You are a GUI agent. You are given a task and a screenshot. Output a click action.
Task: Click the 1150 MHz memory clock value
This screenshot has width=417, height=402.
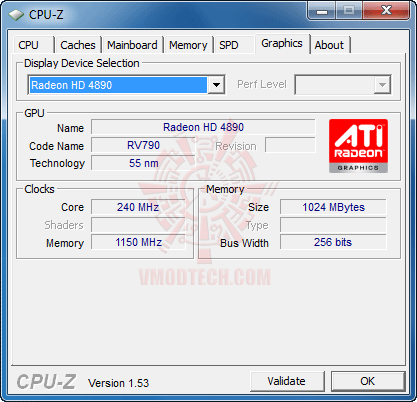[x=138, y=242]
